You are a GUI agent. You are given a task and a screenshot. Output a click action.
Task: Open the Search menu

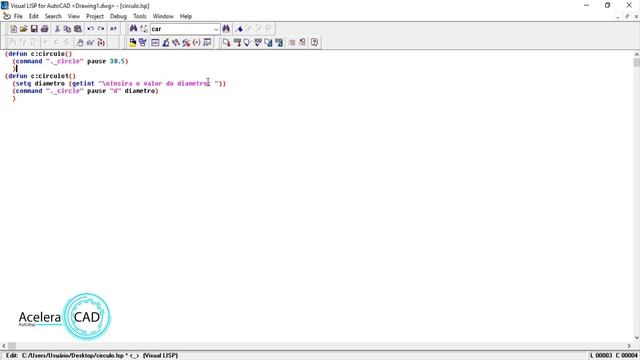pos(53,16)
